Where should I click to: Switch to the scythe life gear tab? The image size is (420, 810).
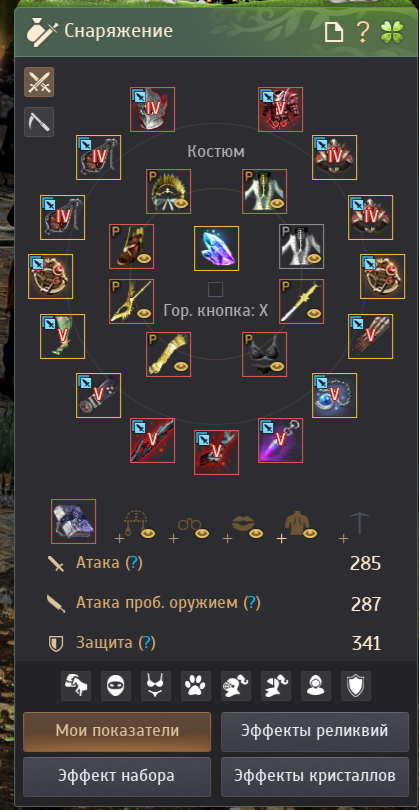coord(39,122)
